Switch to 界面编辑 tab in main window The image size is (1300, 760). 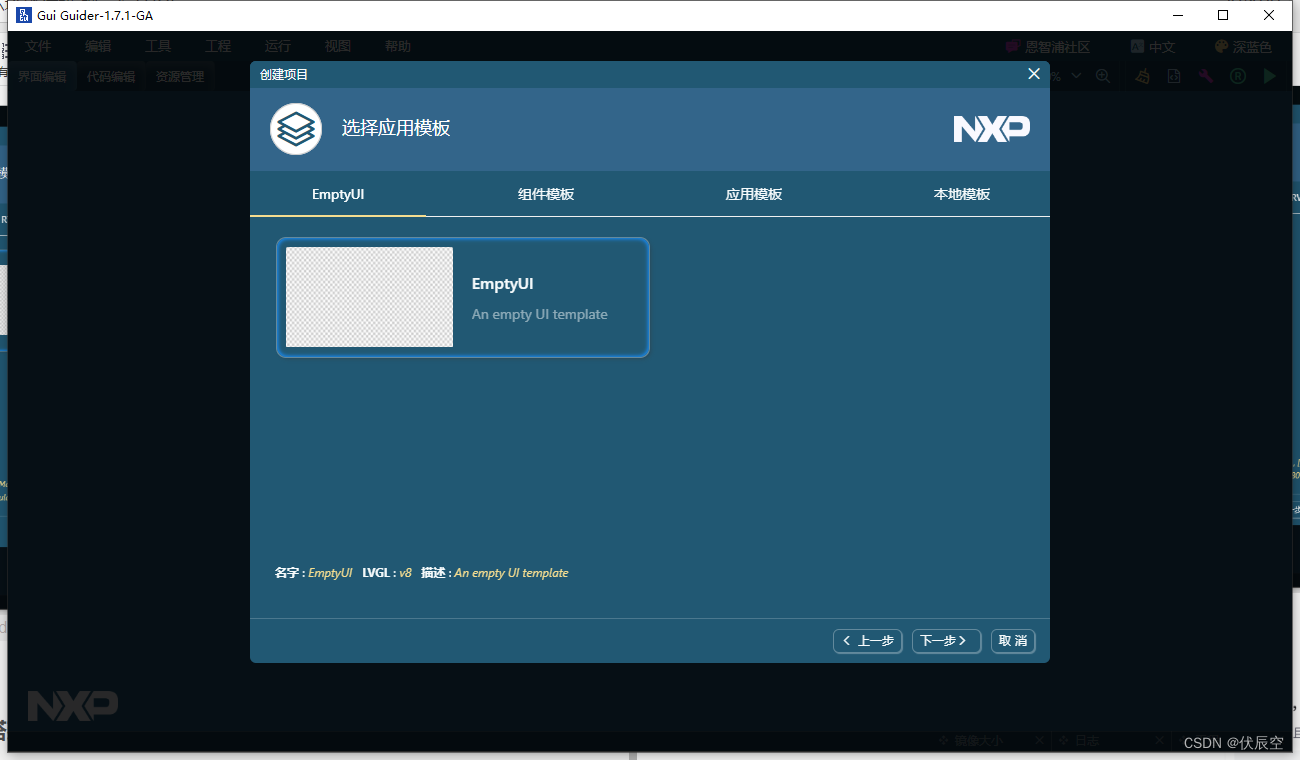click(x=42, y=76)
